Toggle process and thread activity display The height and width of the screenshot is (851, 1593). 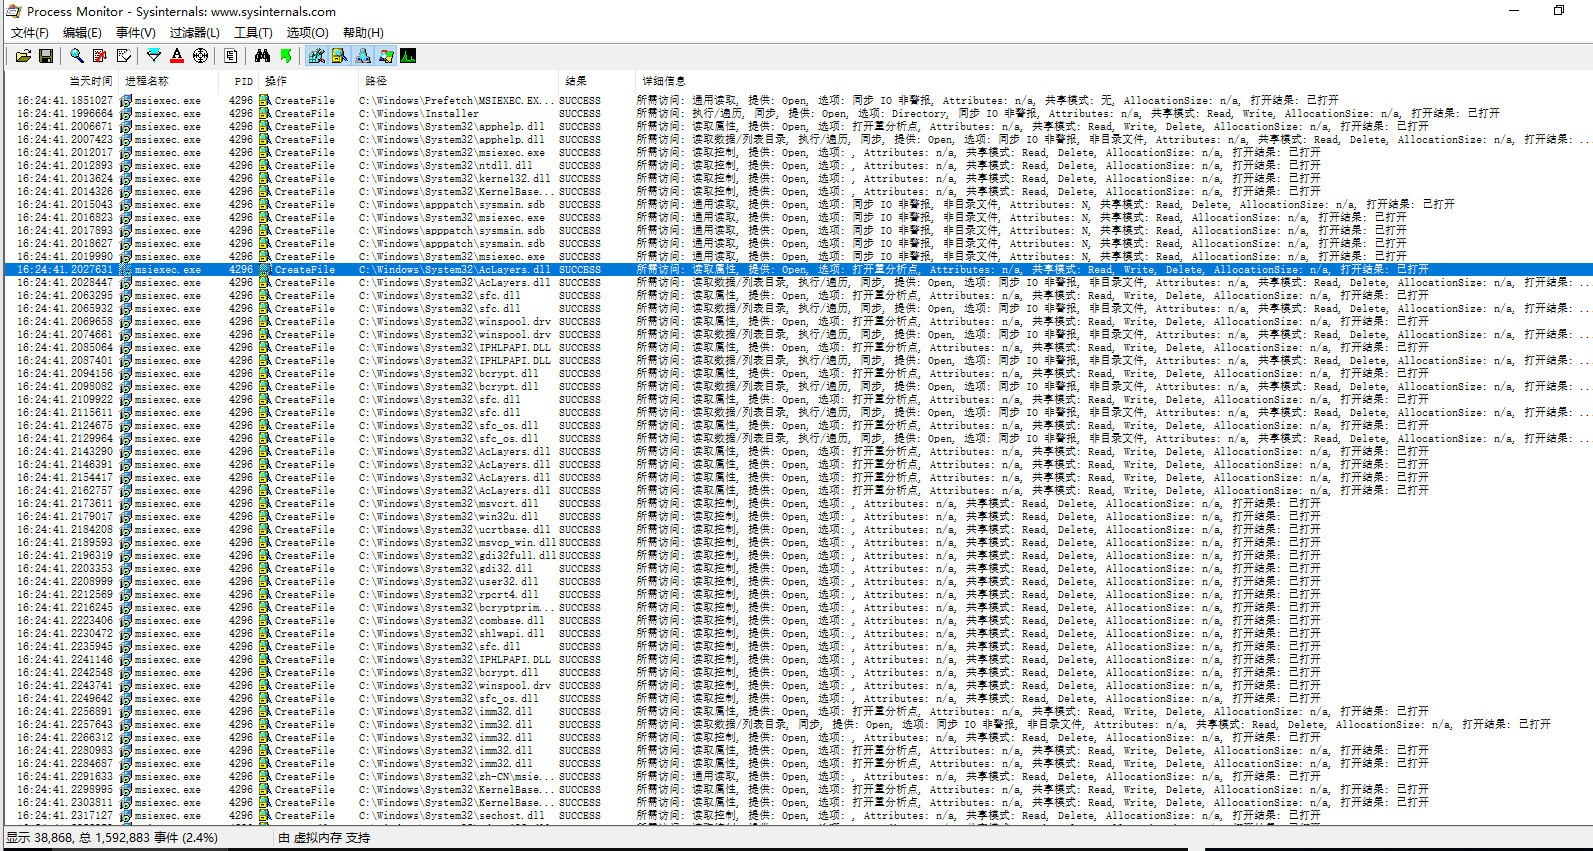(x=386, y=56)
